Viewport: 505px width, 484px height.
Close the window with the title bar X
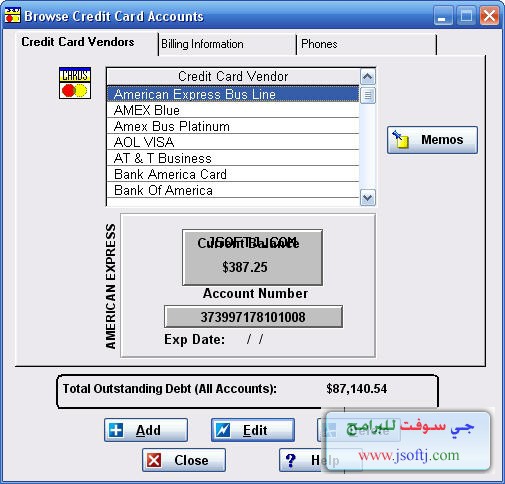pos(489,16)
